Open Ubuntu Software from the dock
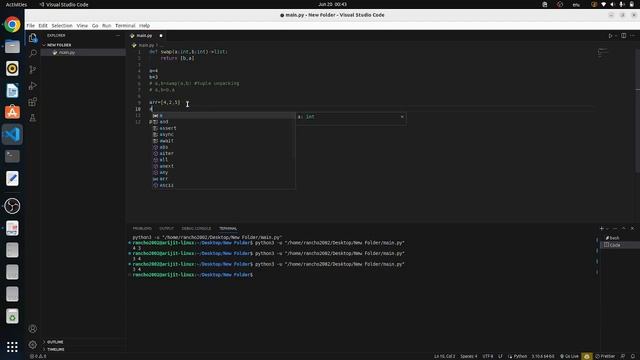This screenshot has width=640, height=360. coord(12,112)
